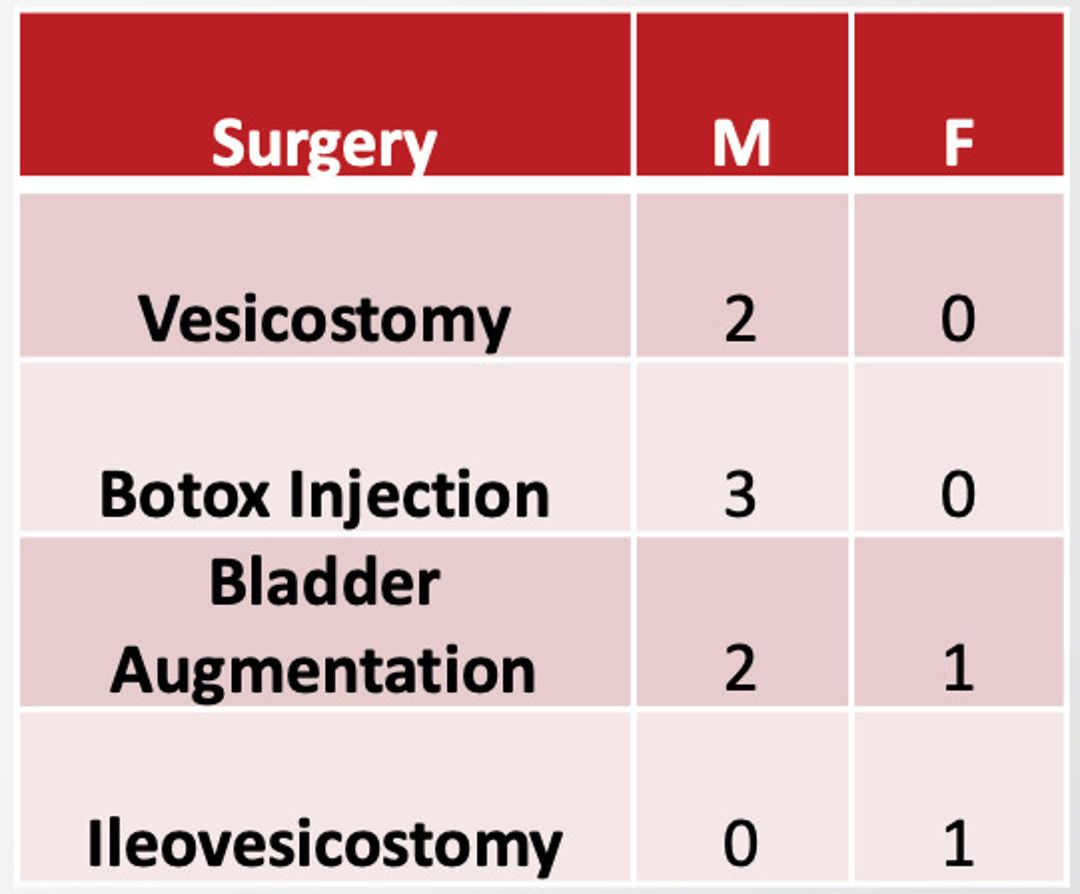Select Ileovesicostomy male count cell
This screenshot has height=894, width=1080.
pos(742,797)
